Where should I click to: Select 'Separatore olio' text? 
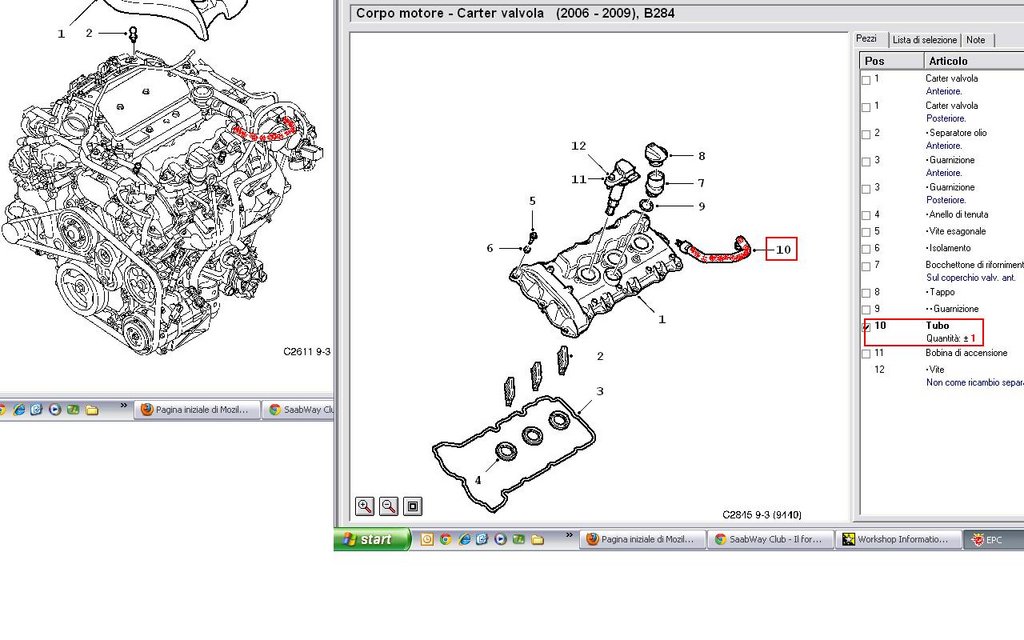(958, 133)
